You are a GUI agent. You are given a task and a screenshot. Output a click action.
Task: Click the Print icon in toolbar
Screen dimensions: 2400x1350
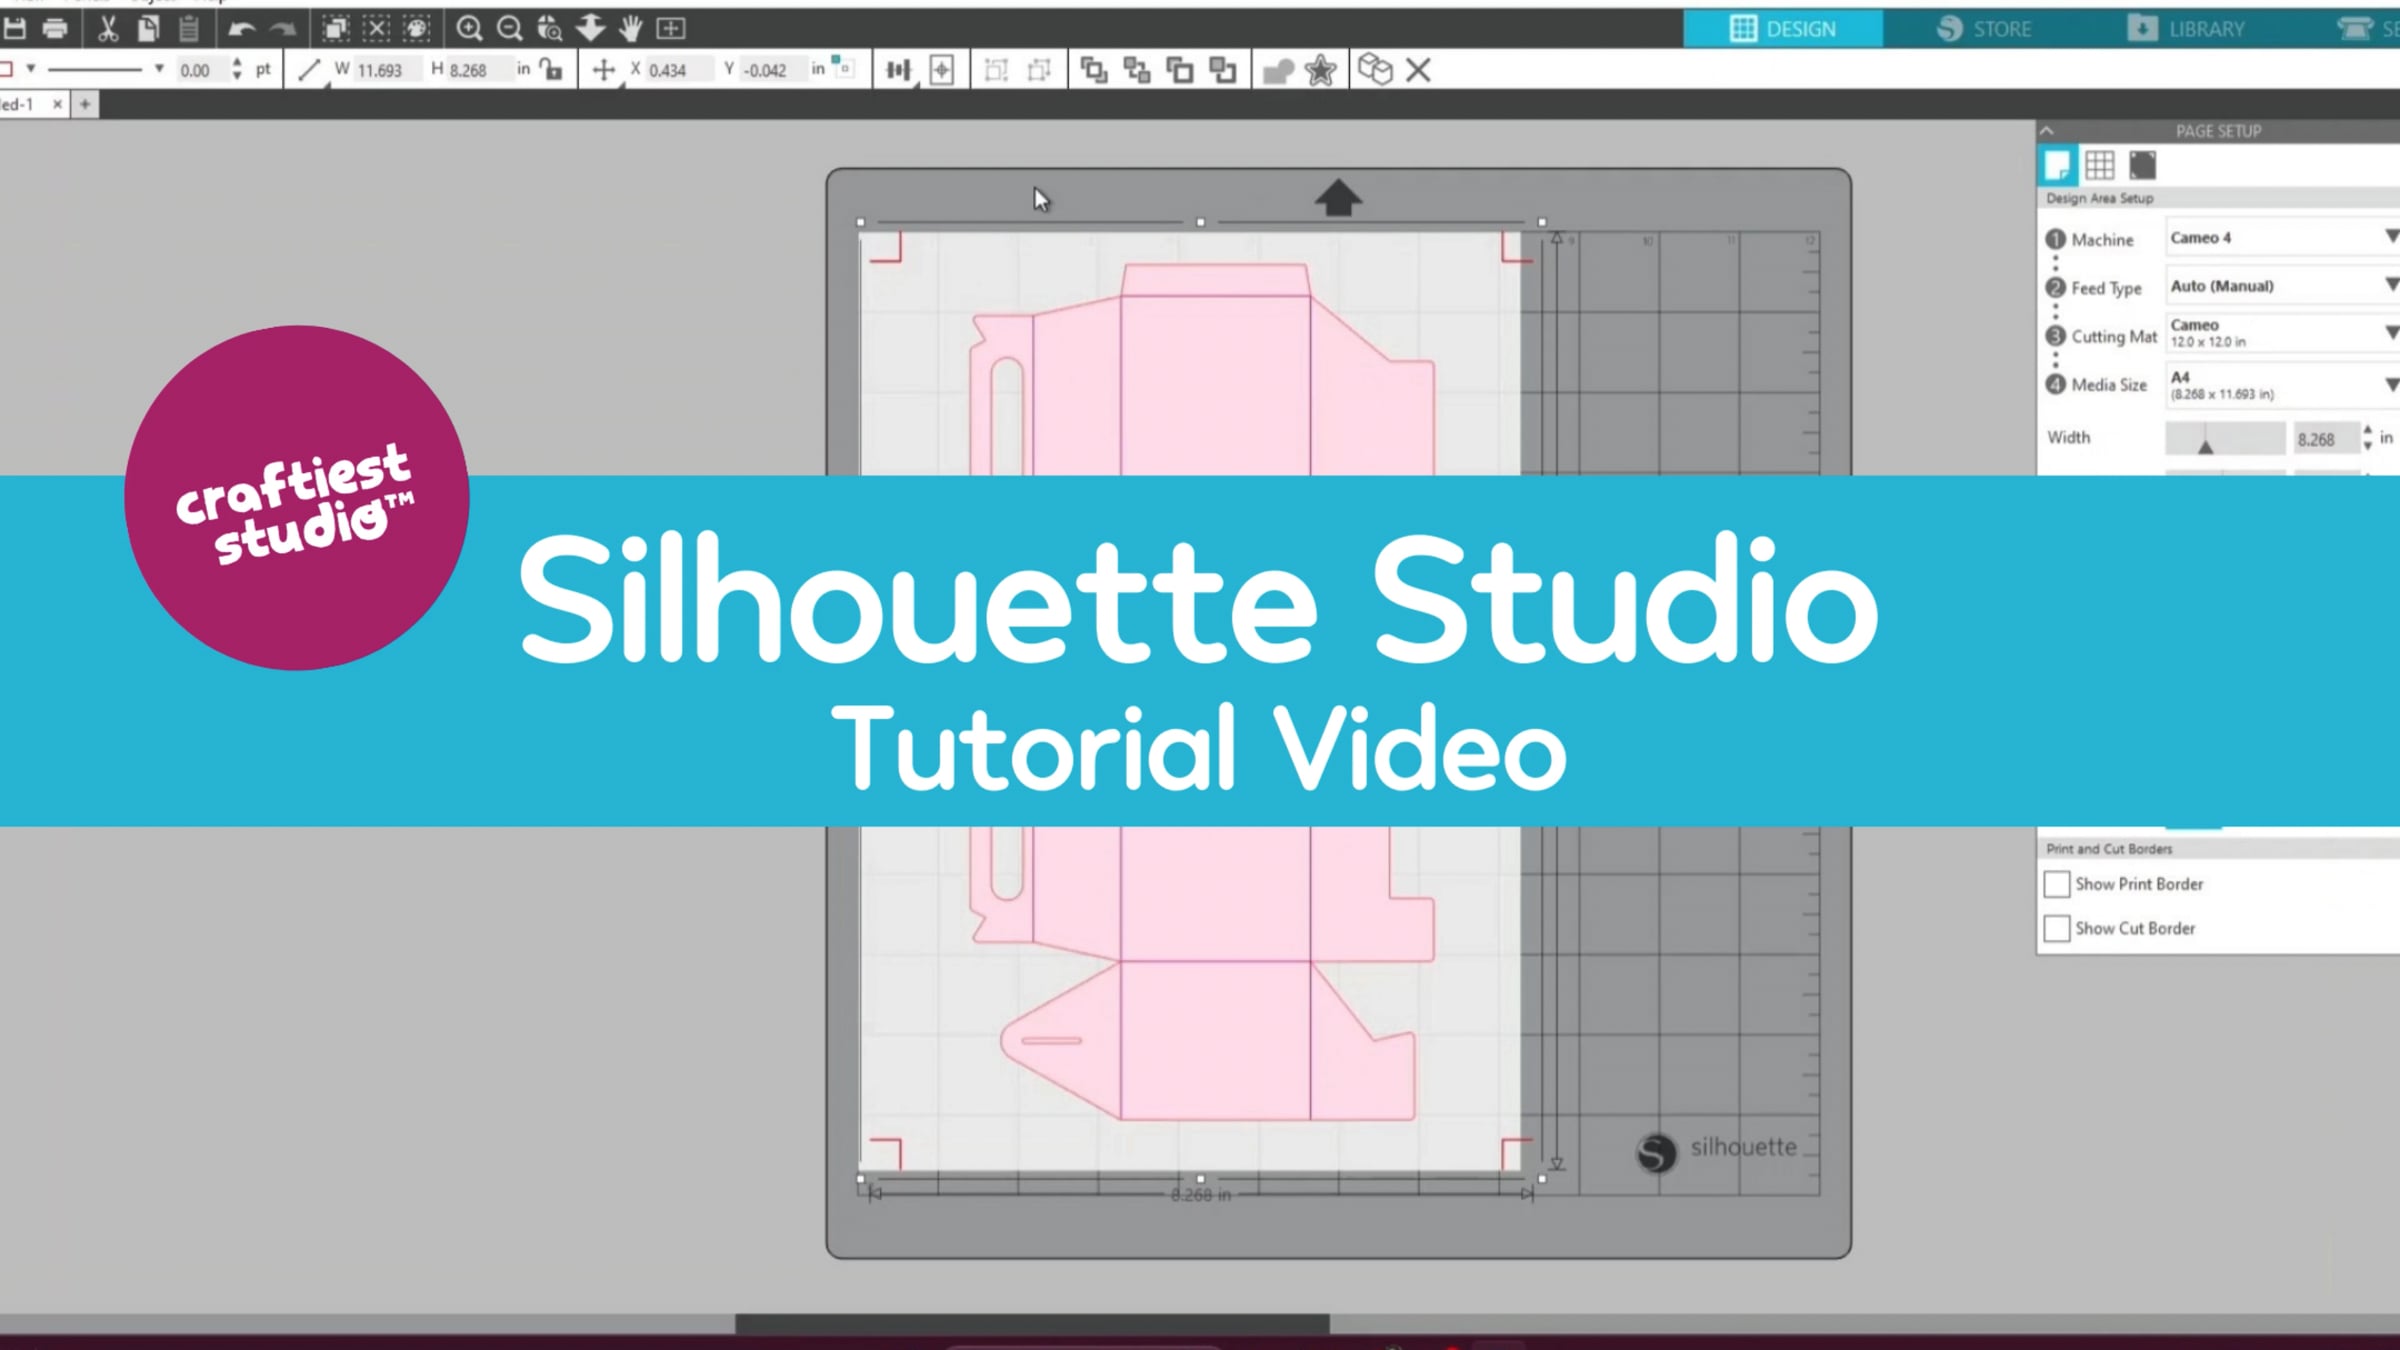click(x=55, y=29)
